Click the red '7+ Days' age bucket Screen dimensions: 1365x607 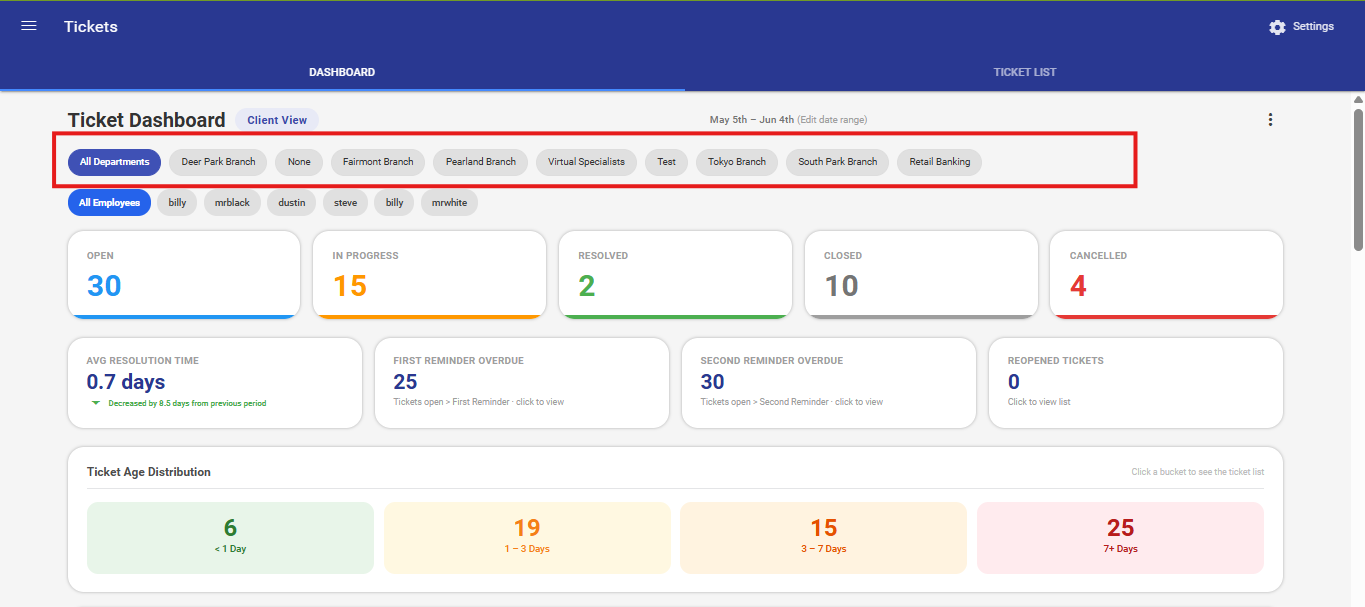coord(1120,538)
